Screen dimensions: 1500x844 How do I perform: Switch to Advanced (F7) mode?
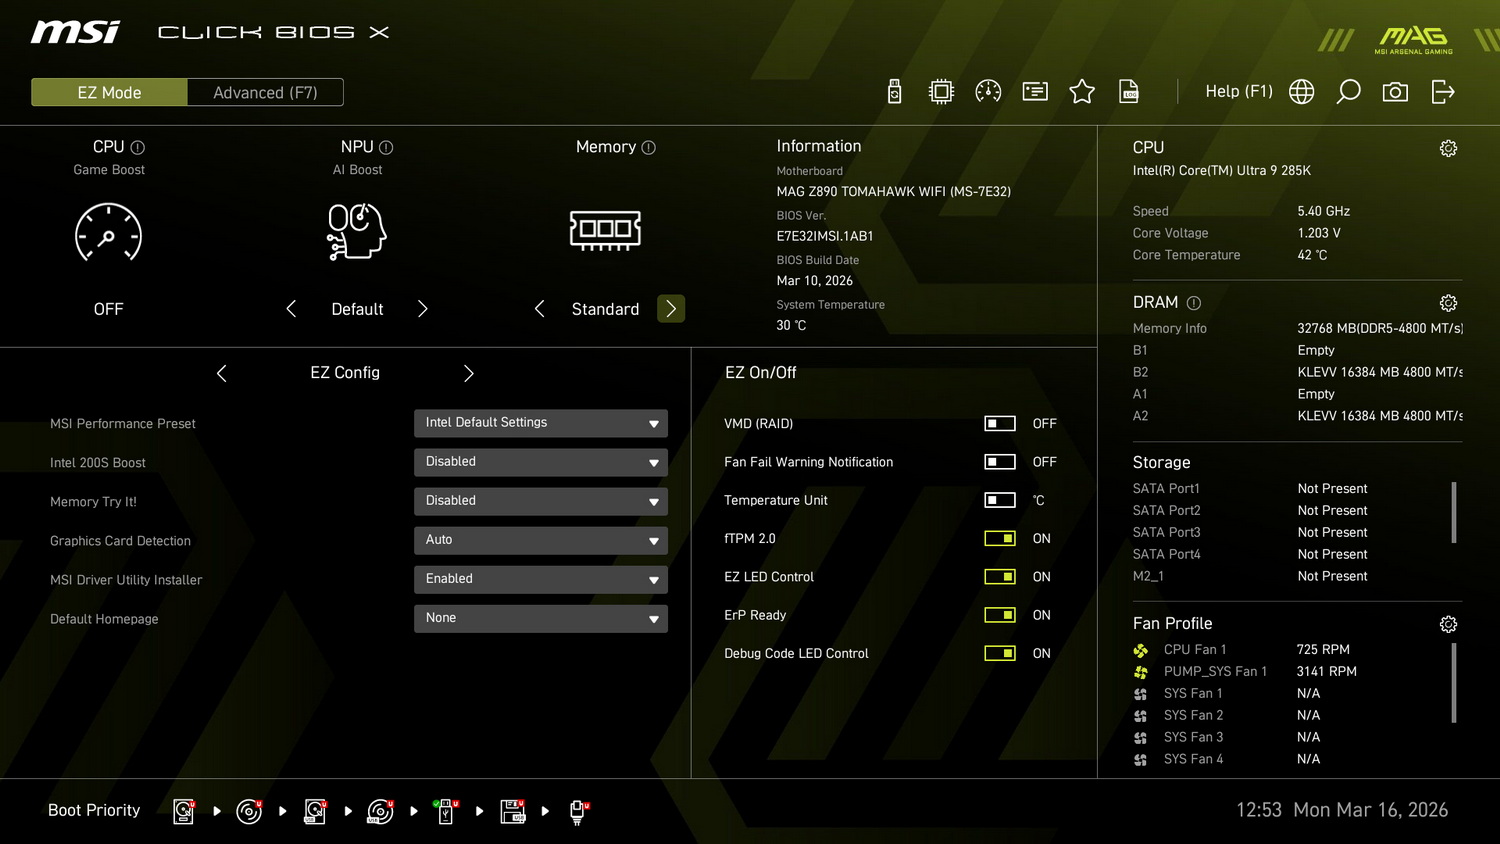[x=264, y=91]
